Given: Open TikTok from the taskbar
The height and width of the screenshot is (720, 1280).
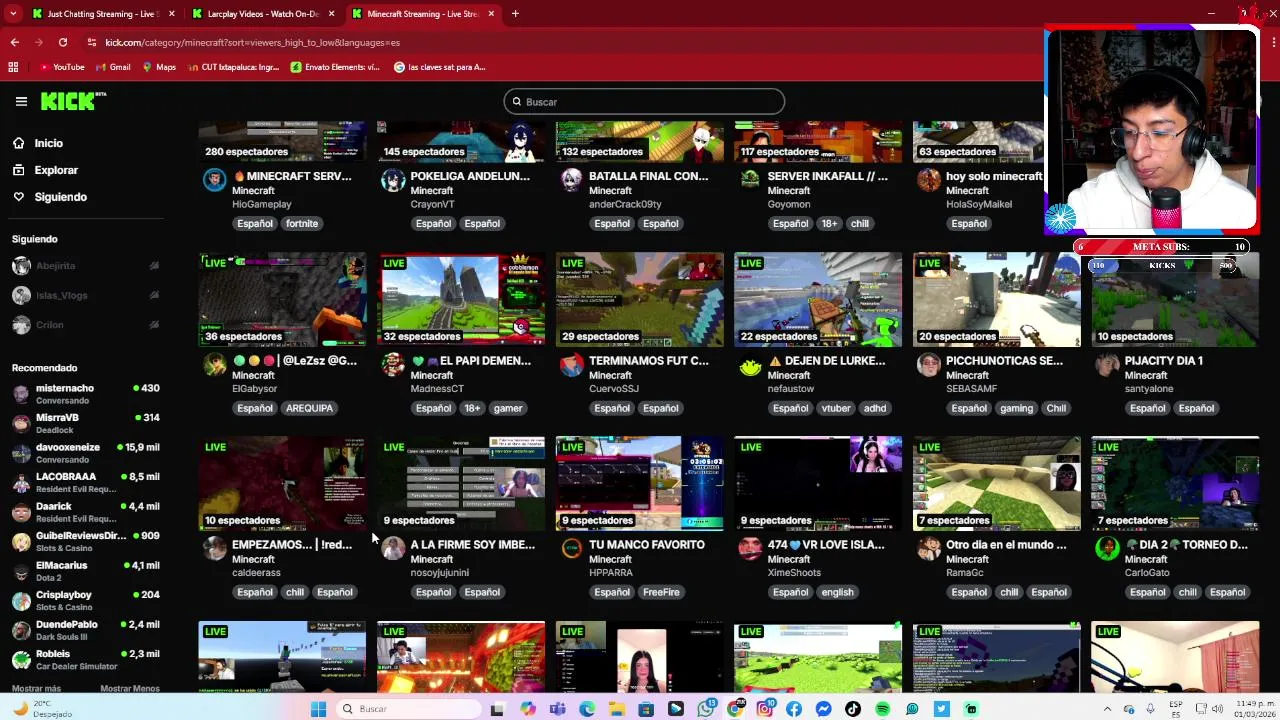Looking at the screenshot, I should coord(853,709).
